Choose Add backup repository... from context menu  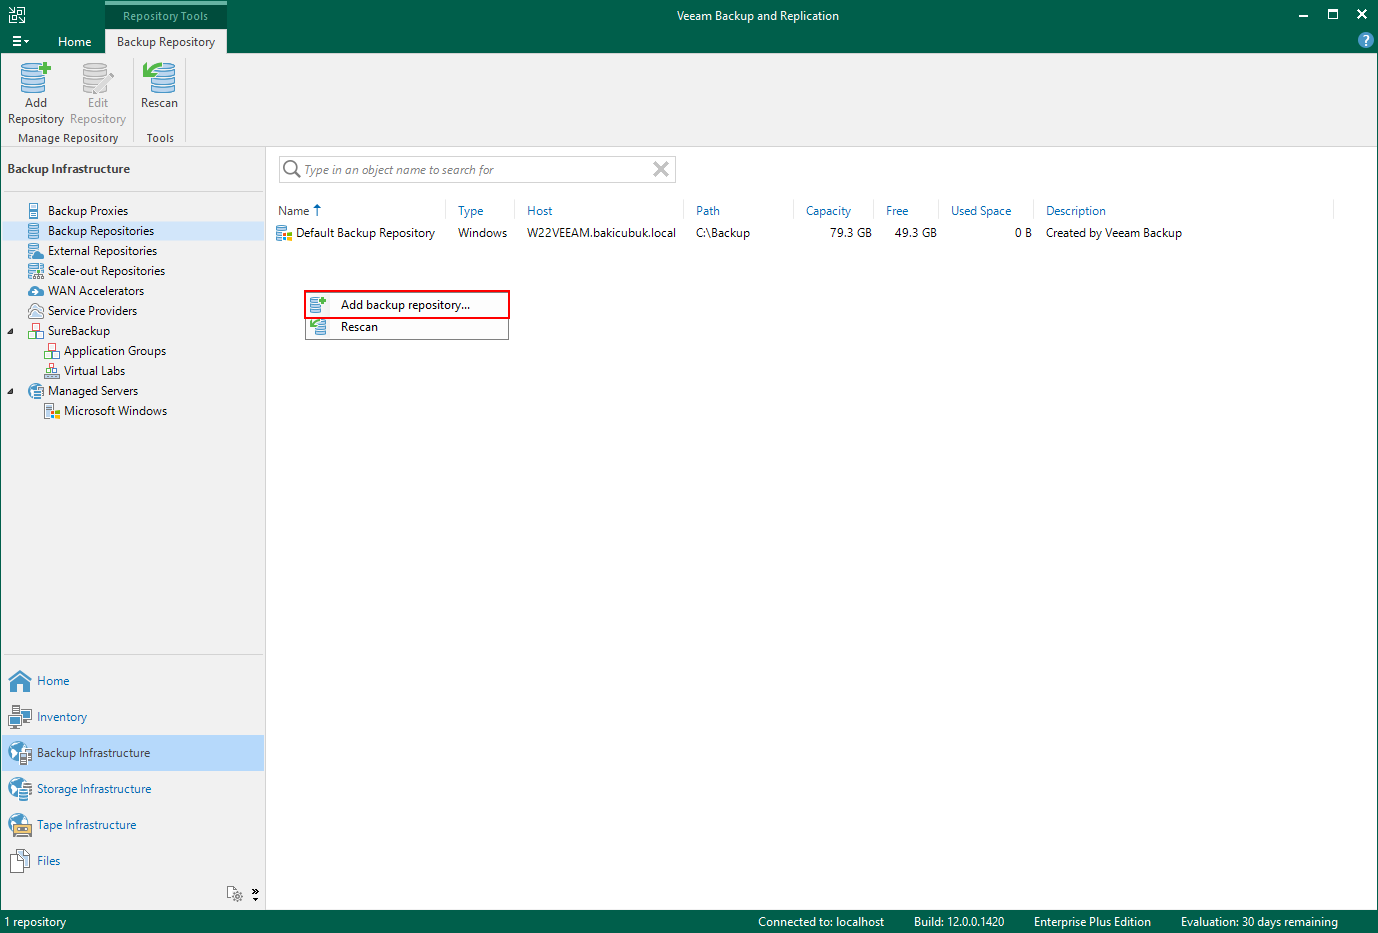[x=407, y=305]
